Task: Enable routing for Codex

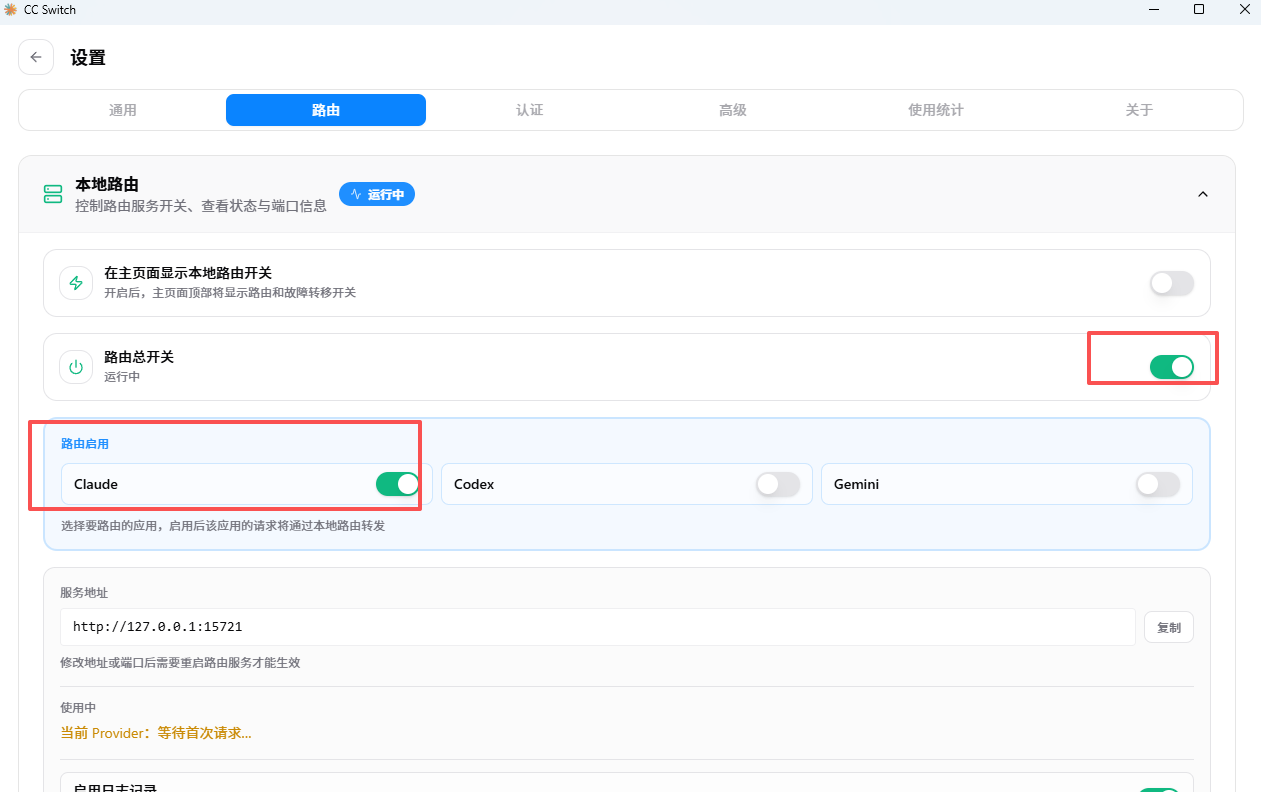Action: (x=778, y=484)
